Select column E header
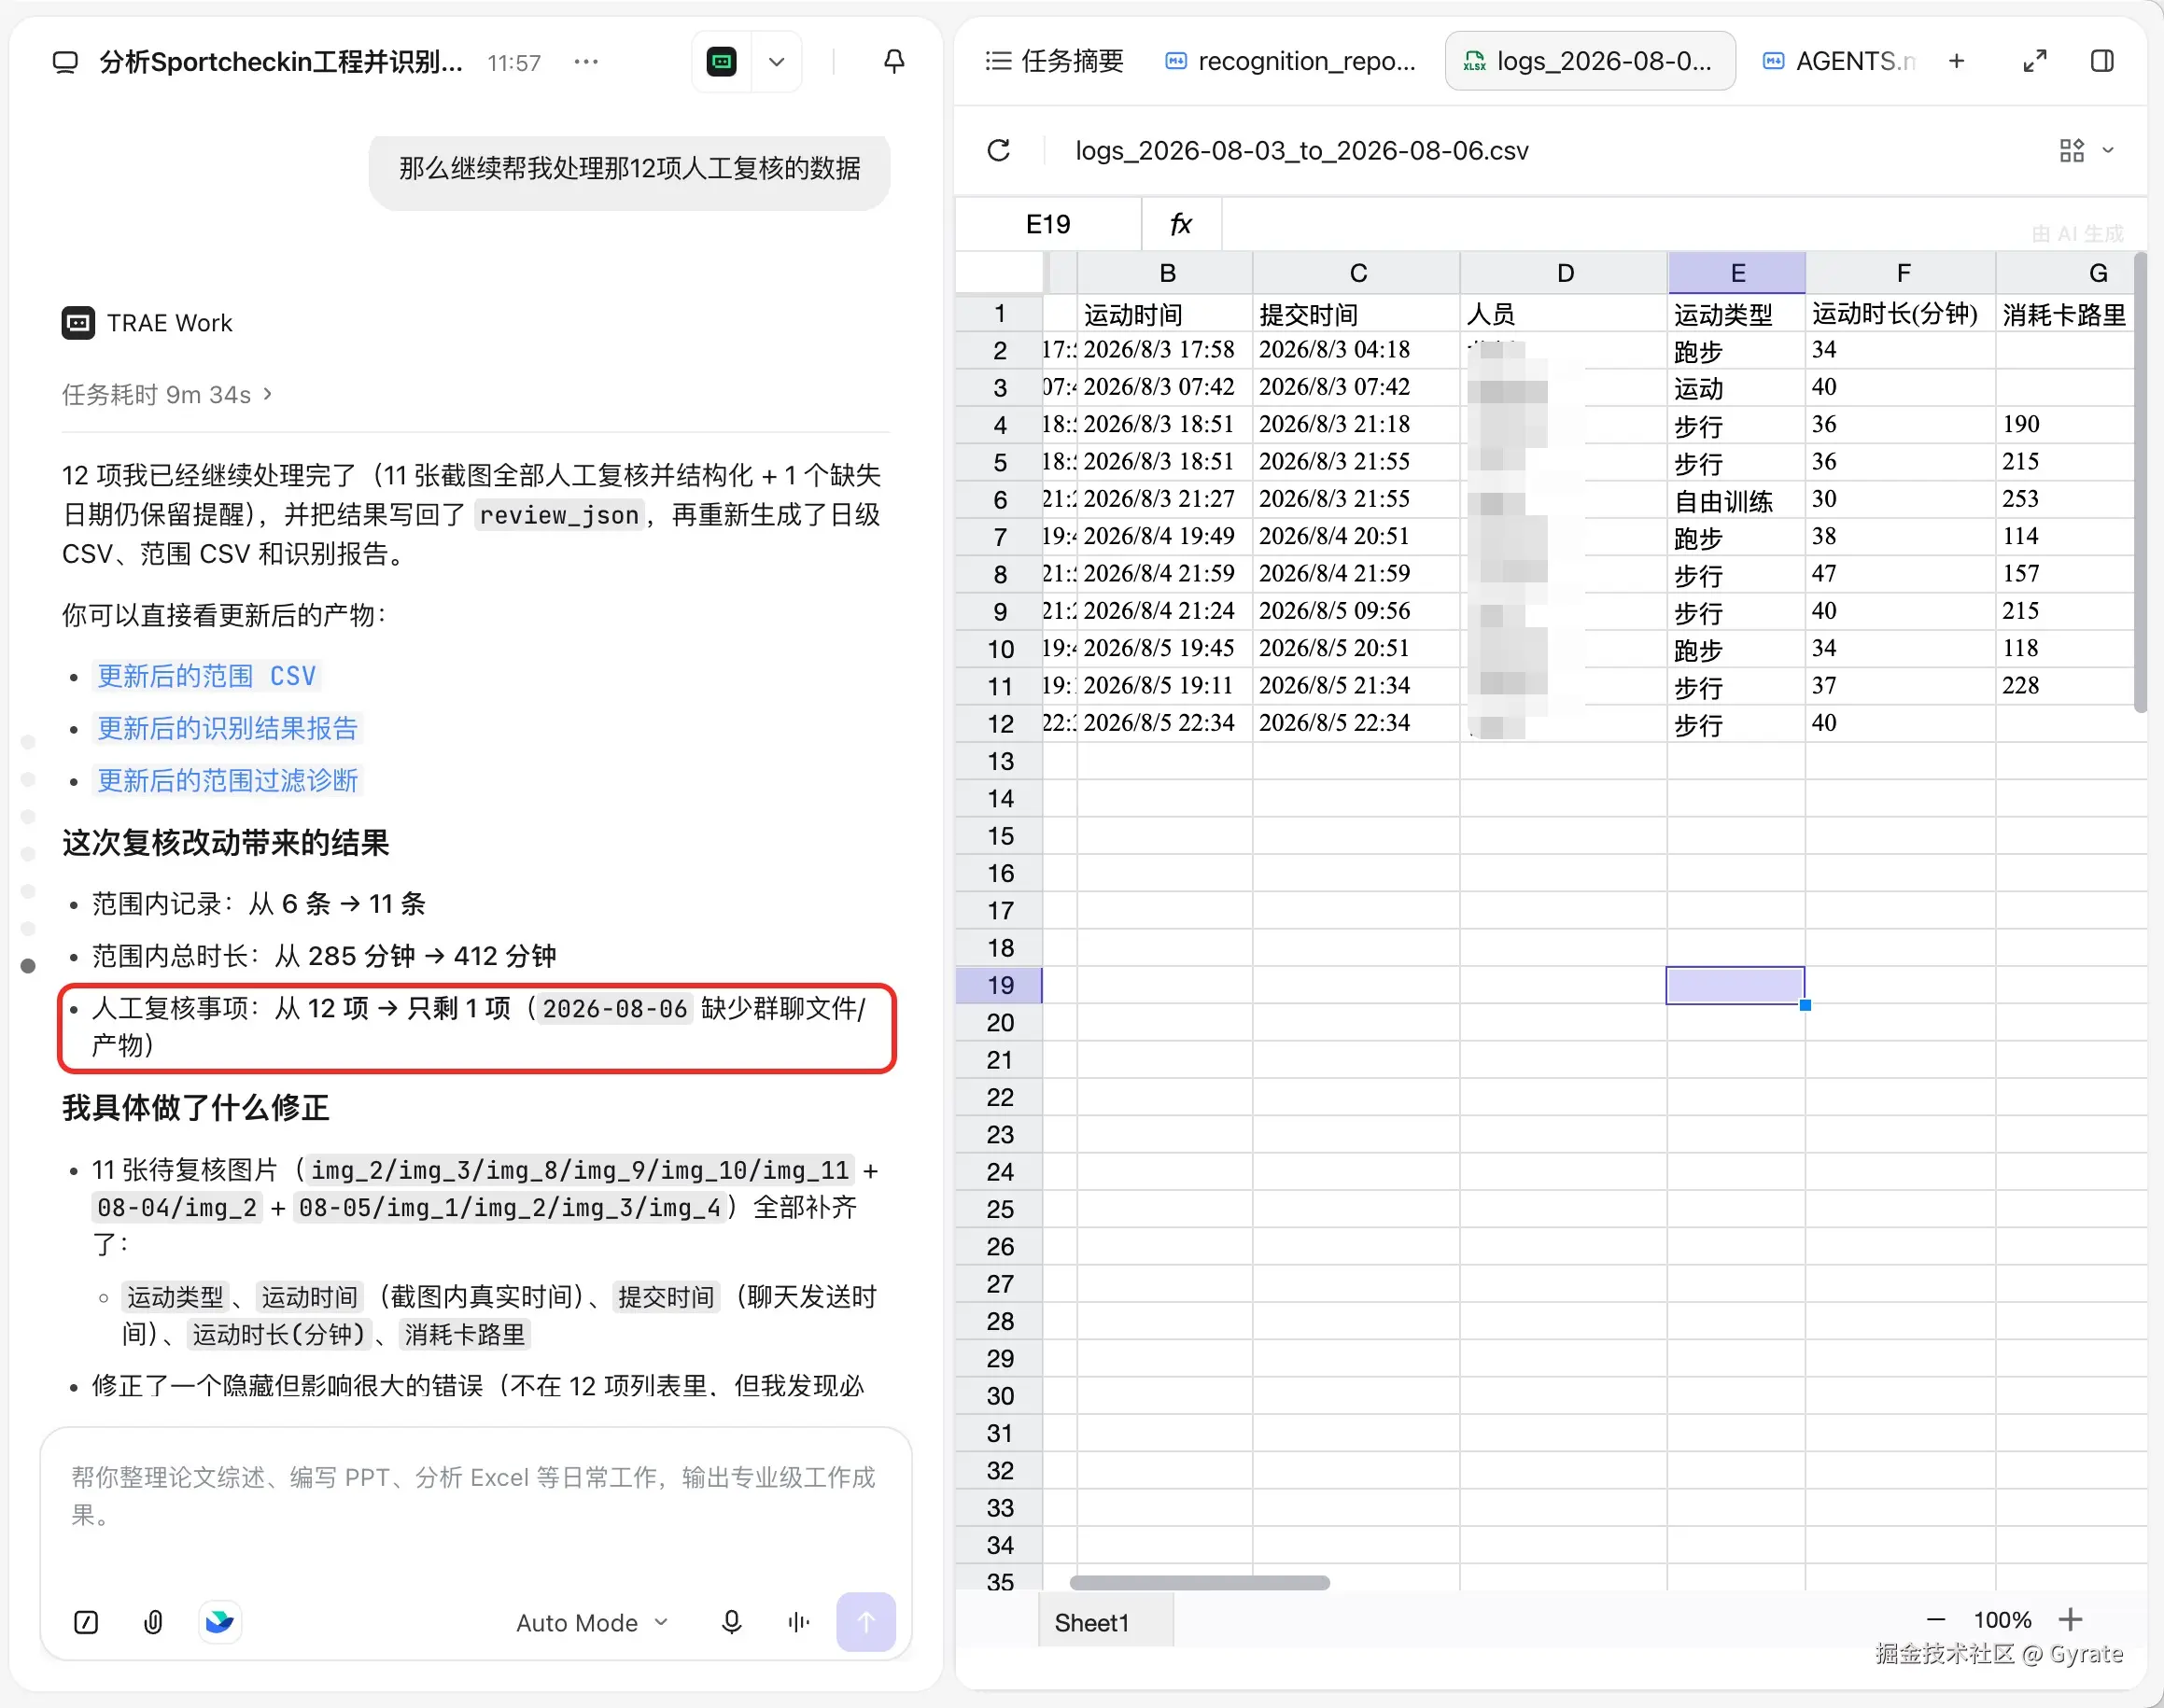The image size is (2164, 1708). tap(1737, 273)
